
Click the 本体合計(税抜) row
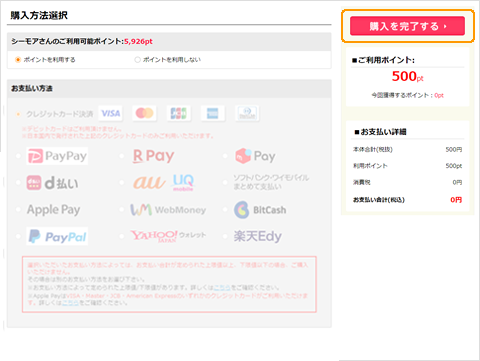[407, 149]
